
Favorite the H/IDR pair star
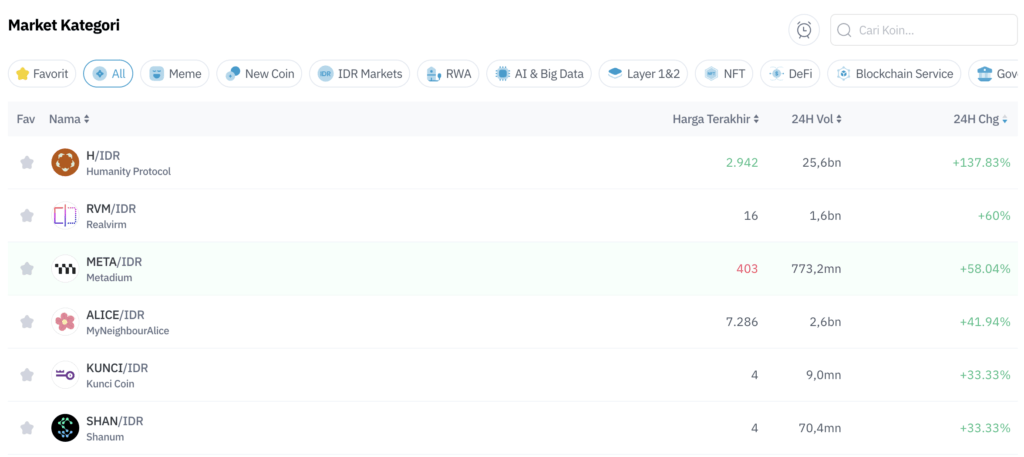[27, 162]
